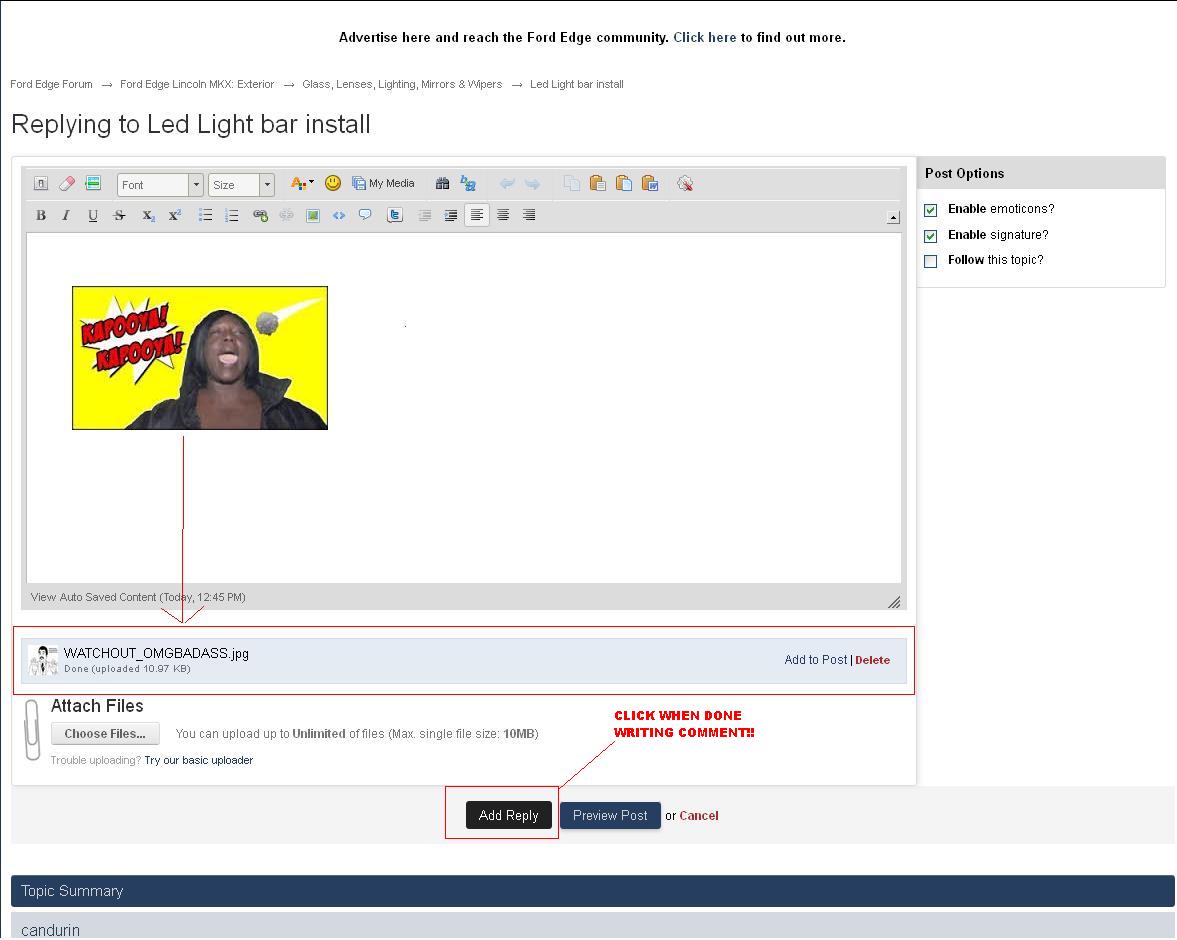
Task: Toggle Bold formatting
Action: point(41,215)
